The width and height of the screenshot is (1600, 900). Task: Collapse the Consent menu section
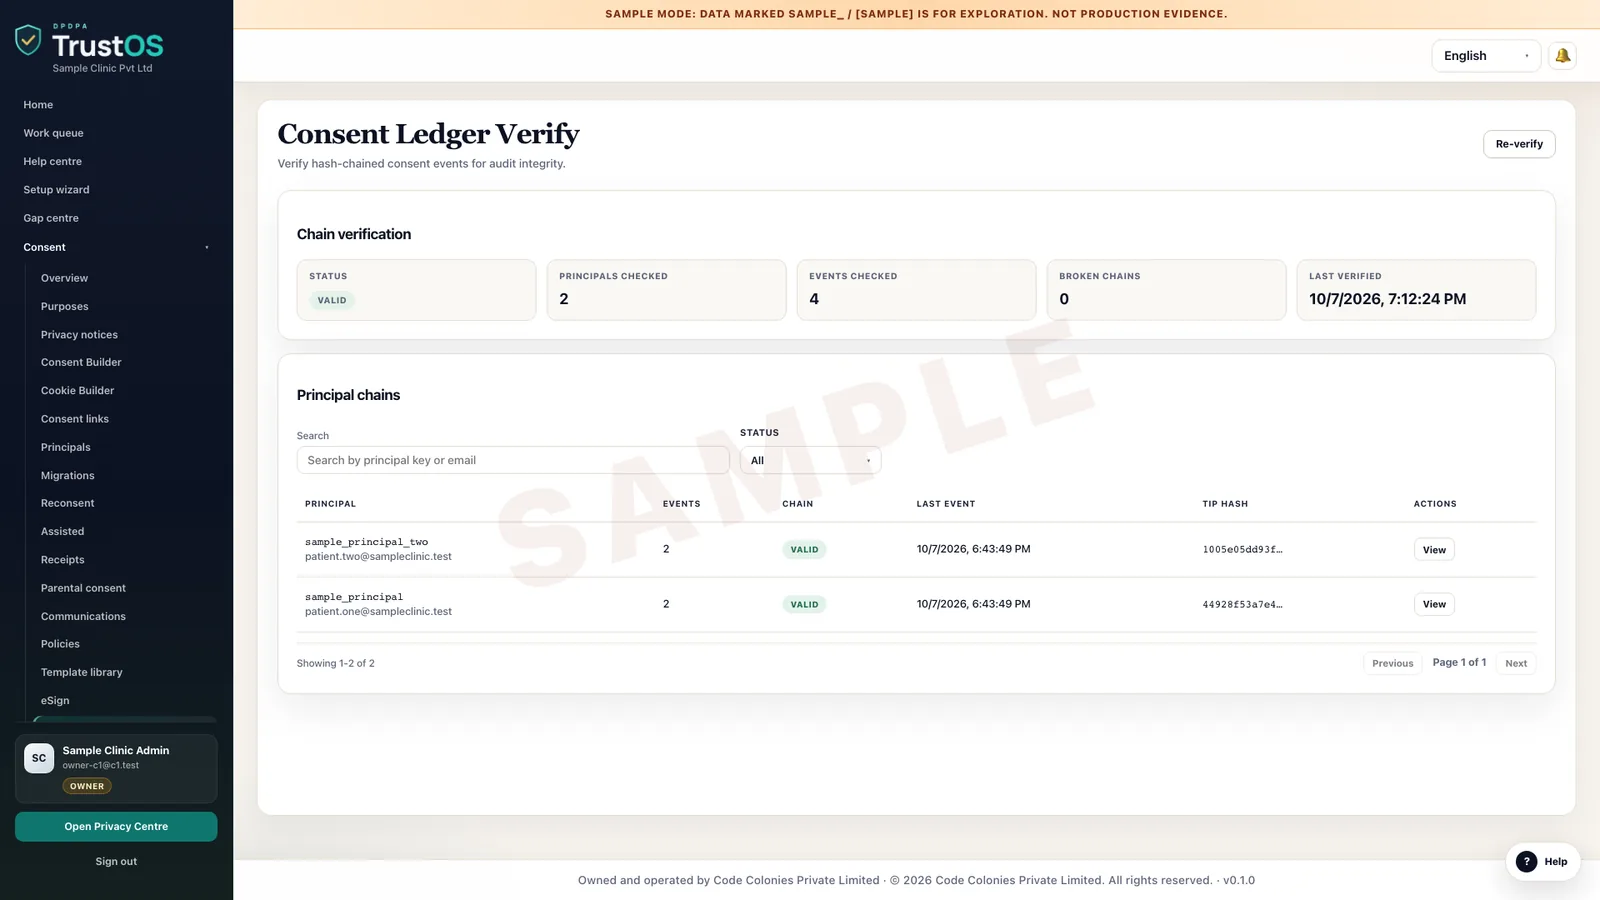[x=116, y=247]
